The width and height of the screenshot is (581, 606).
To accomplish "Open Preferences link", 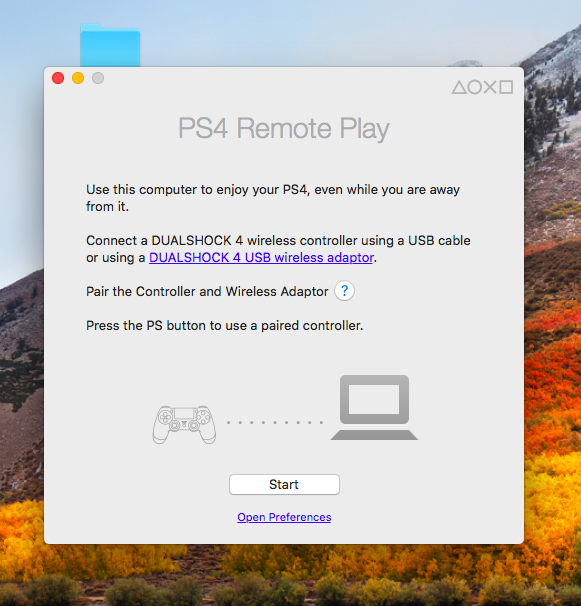I will coord(284,517).
